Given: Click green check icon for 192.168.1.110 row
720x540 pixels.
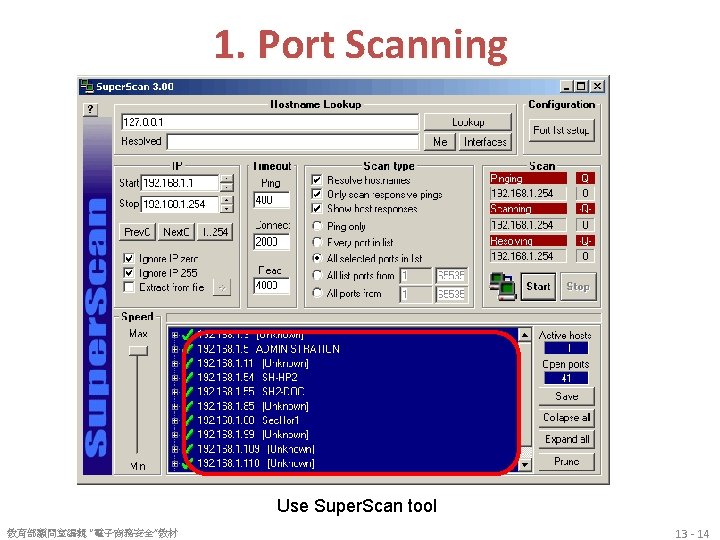Looking at the screenshot, I should coord(188,464).
